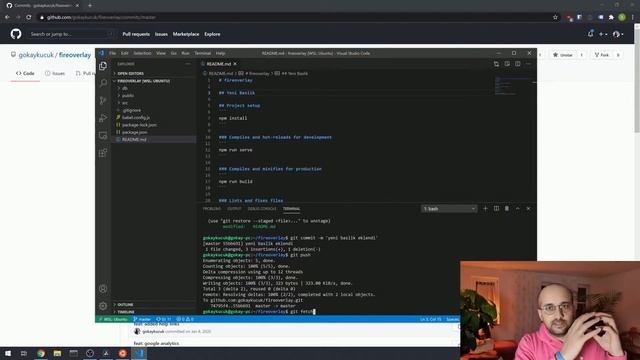Viewport: 640px width, 360px height.
Task: Click the Unstar button on GitHub
Action: (563, 55)
